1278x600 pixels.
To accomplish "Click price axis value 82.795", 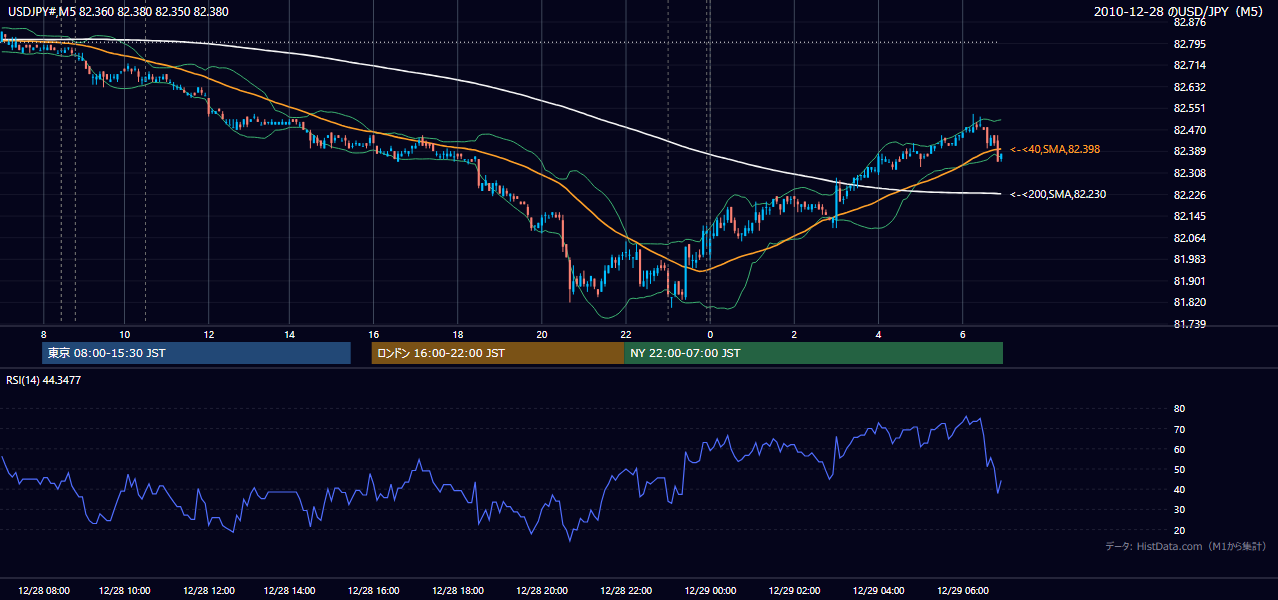I will pyautogui.click(x=1189, y=44).
